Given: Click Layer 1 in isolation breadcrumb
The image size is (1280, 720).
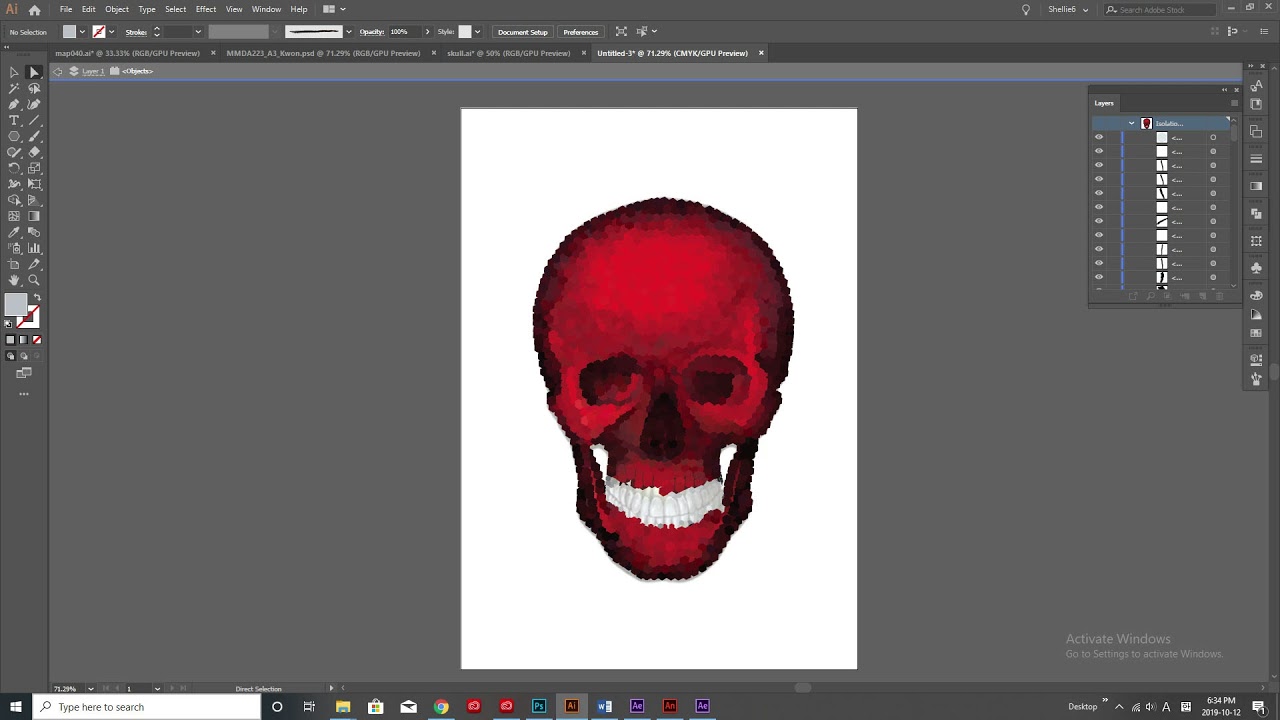Looking at the screenshot, I should tap(93, 71).
